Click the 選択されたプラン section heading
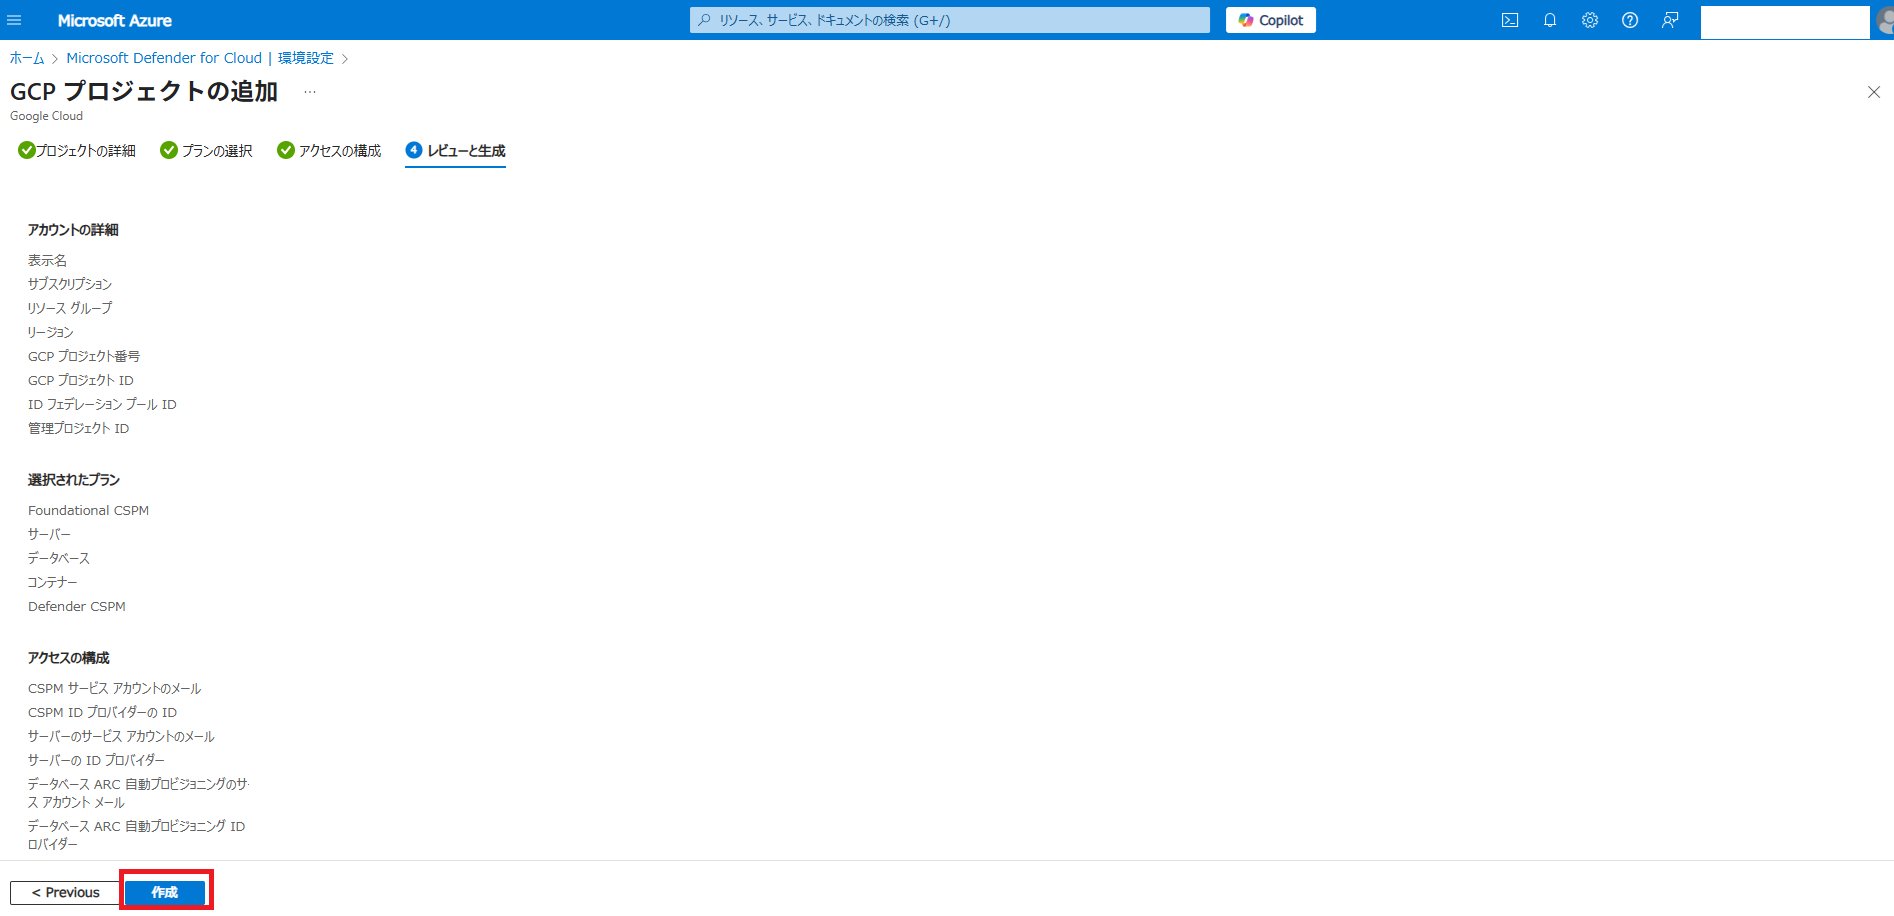 (x=74, y=480)
